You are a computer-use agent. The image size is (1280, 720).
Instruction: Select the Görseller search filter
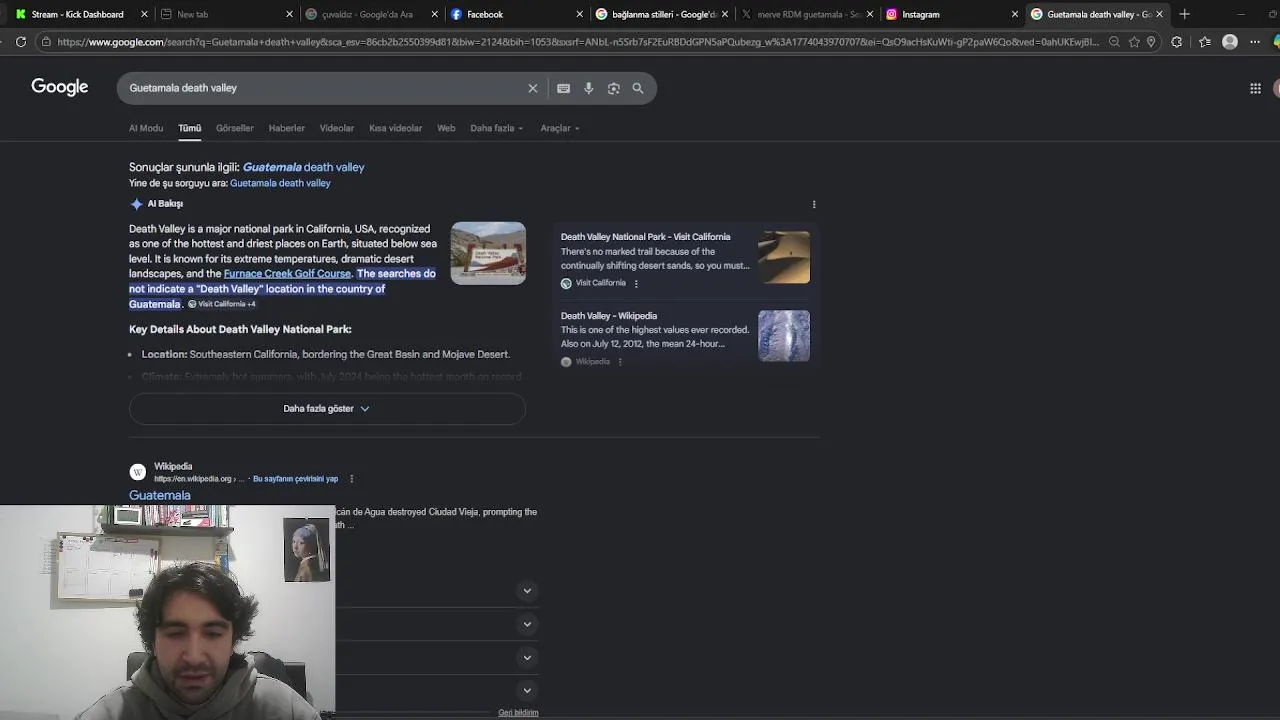(x=235, y=128)
